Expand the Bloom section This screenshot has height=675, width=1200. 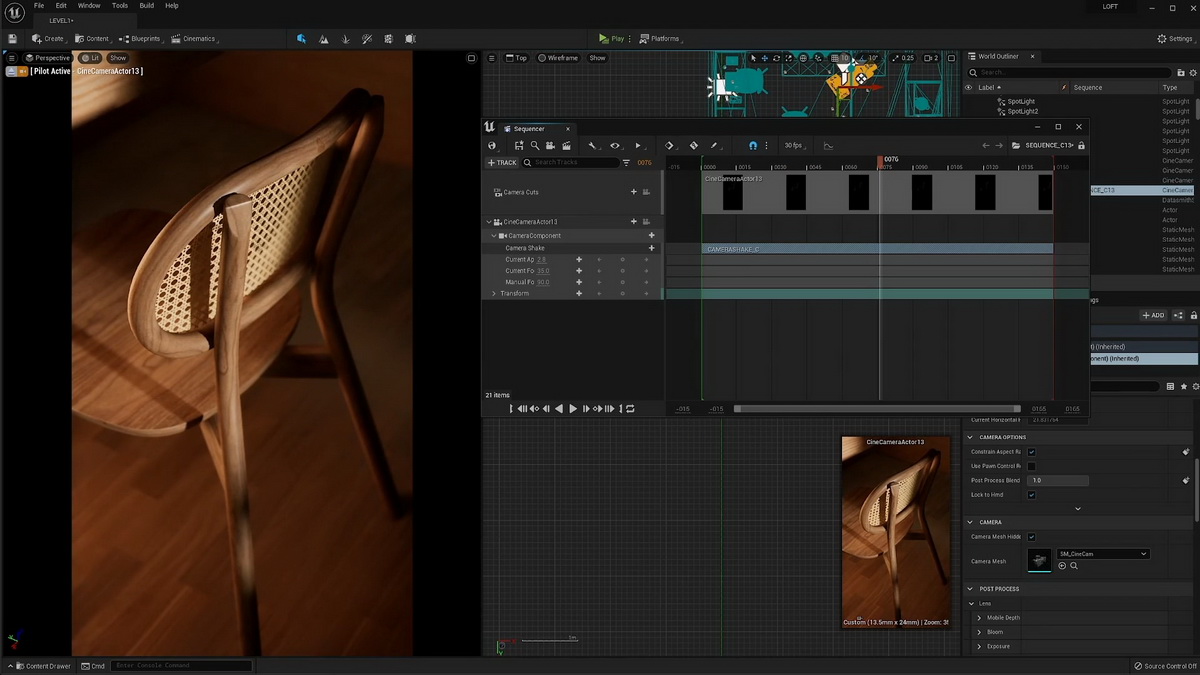click(x=979, y=632)
